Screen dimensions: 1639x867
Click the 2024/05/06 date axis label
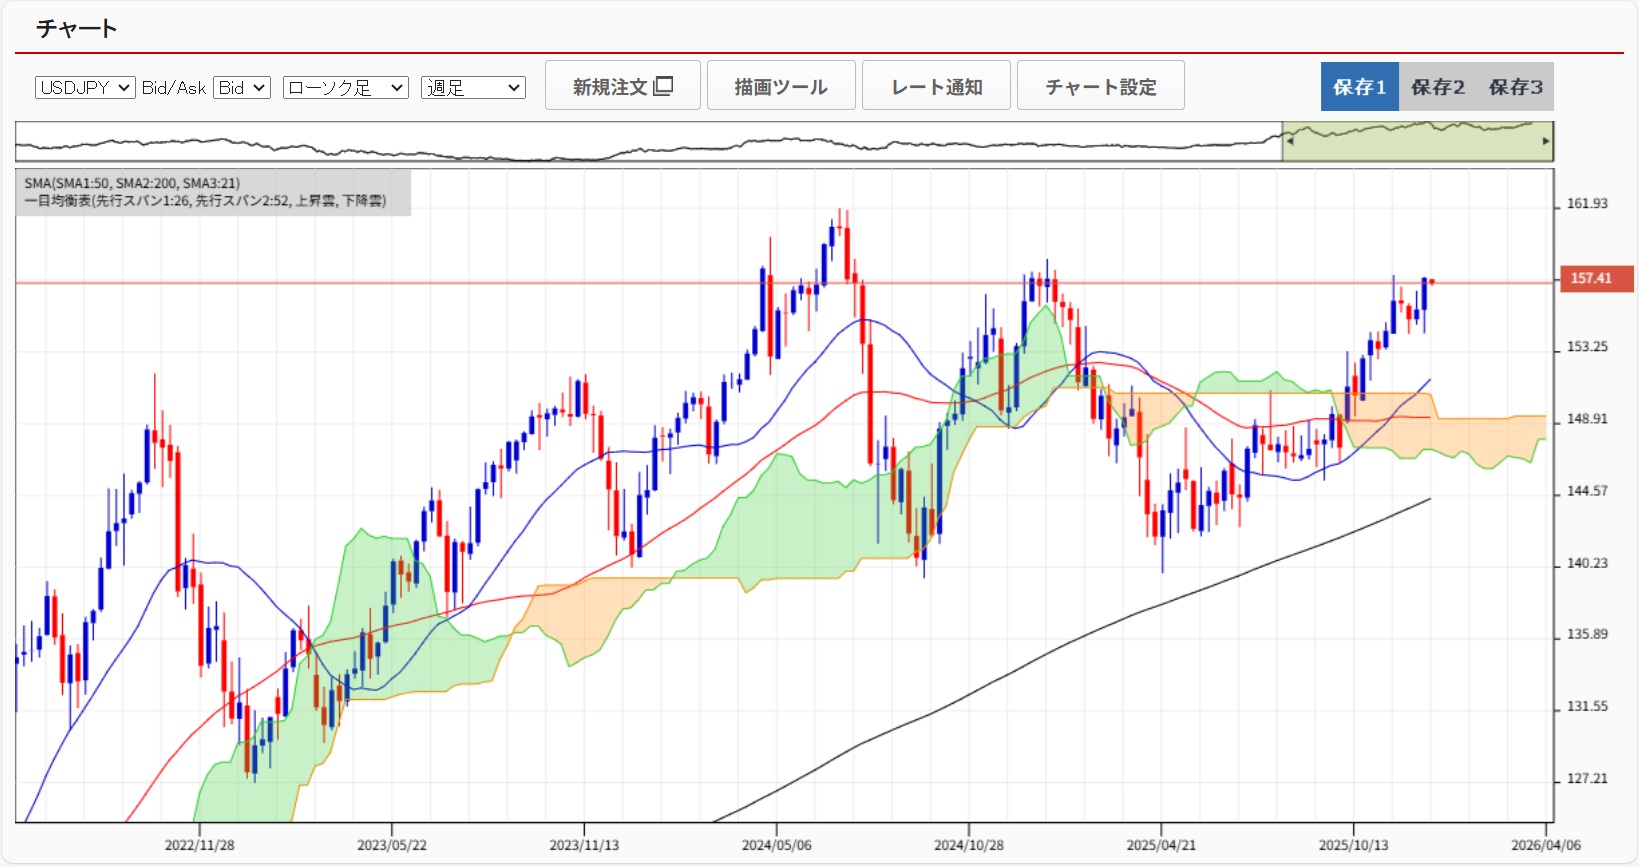776,845
